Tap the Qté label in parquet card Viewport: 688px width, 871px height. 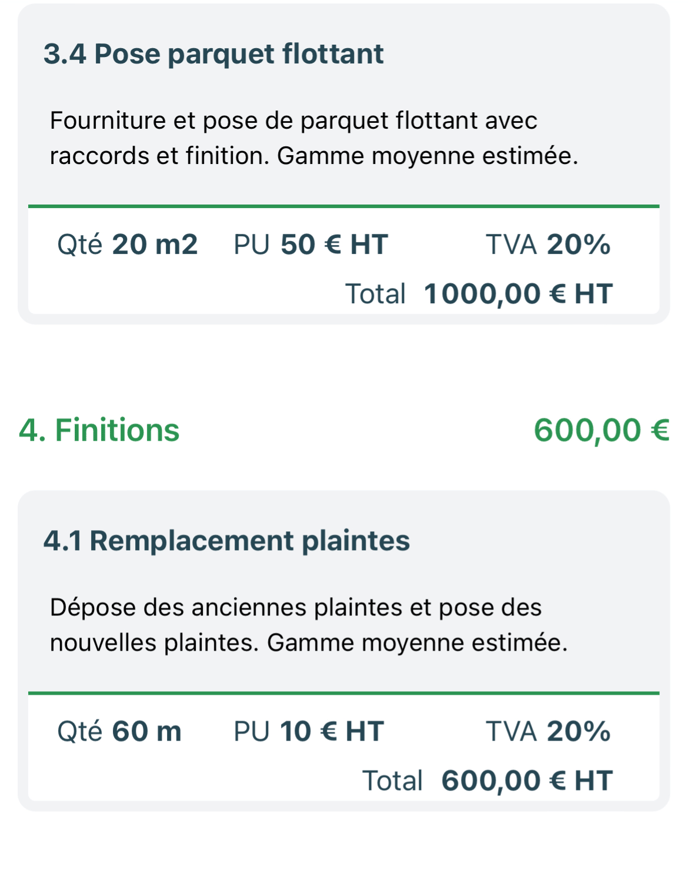tap(79, 244)
